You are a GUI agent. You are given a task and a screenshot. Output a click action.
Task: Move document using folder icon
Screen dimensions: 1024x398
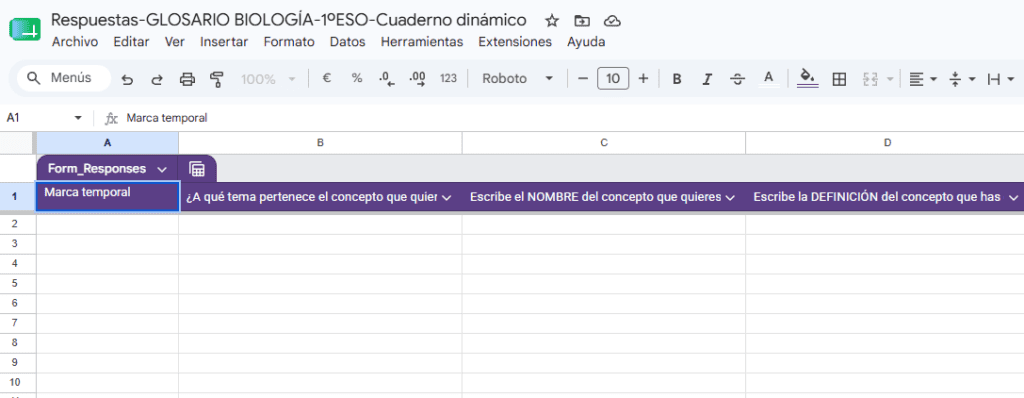581,21
